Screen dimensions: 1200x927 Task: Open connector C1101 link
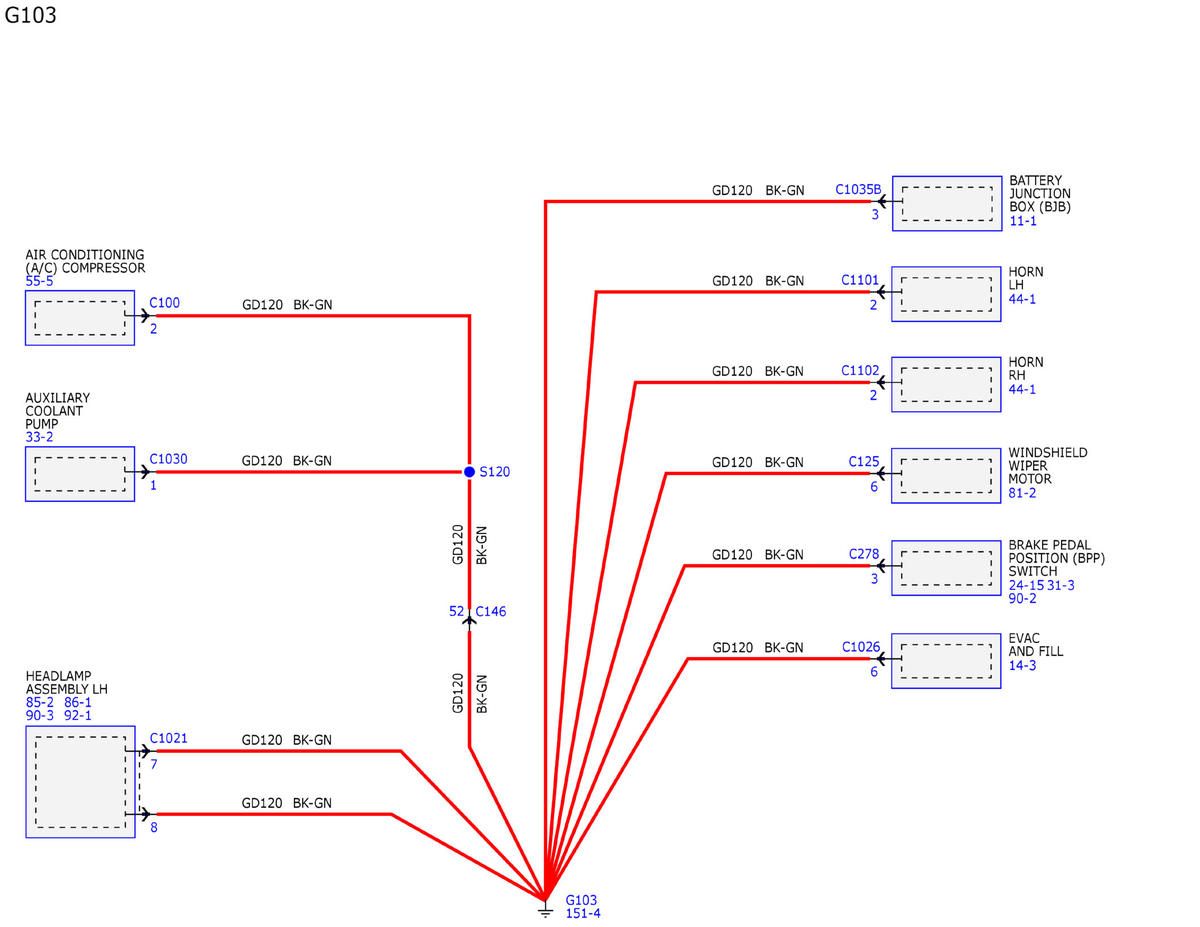tap(860, 280)
